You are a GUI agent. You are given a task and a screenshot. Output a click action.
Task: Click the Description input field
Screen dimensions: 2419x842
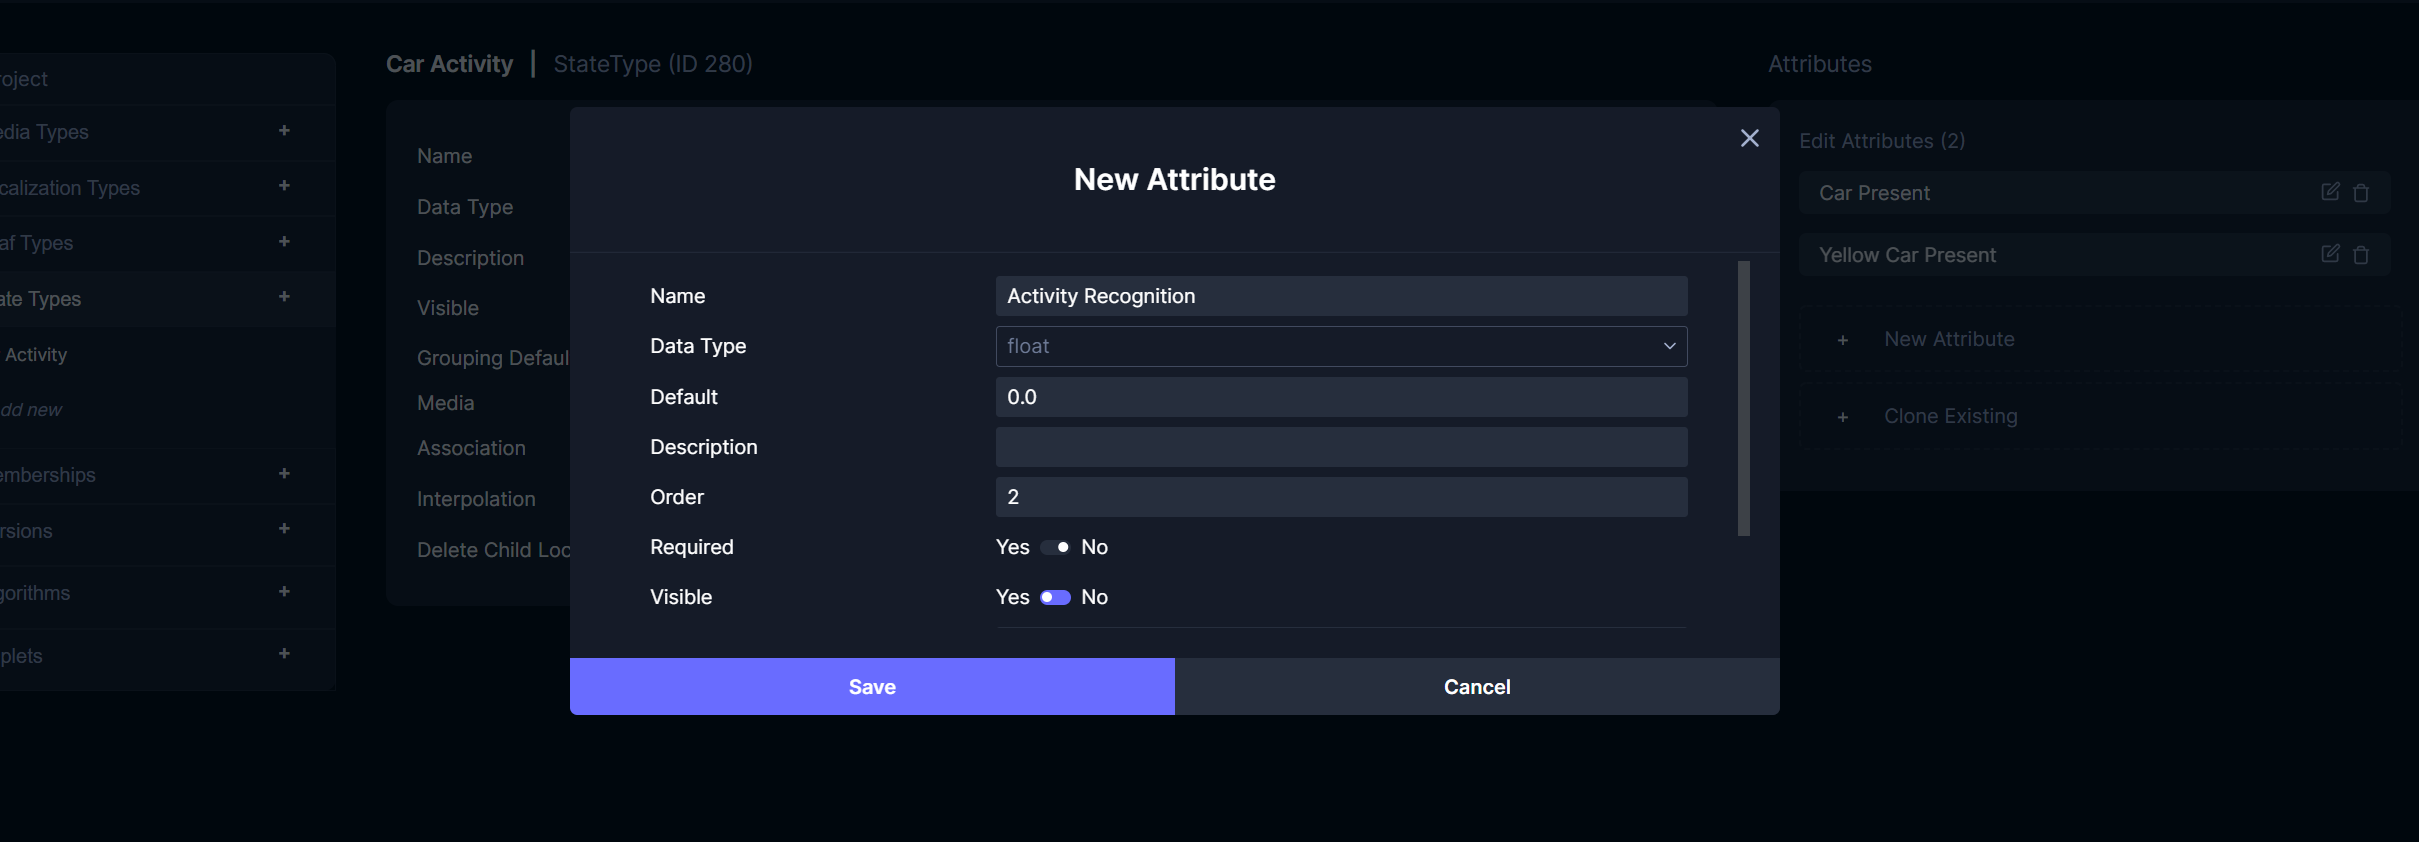pyautogui.click(x=1341, y=447)
